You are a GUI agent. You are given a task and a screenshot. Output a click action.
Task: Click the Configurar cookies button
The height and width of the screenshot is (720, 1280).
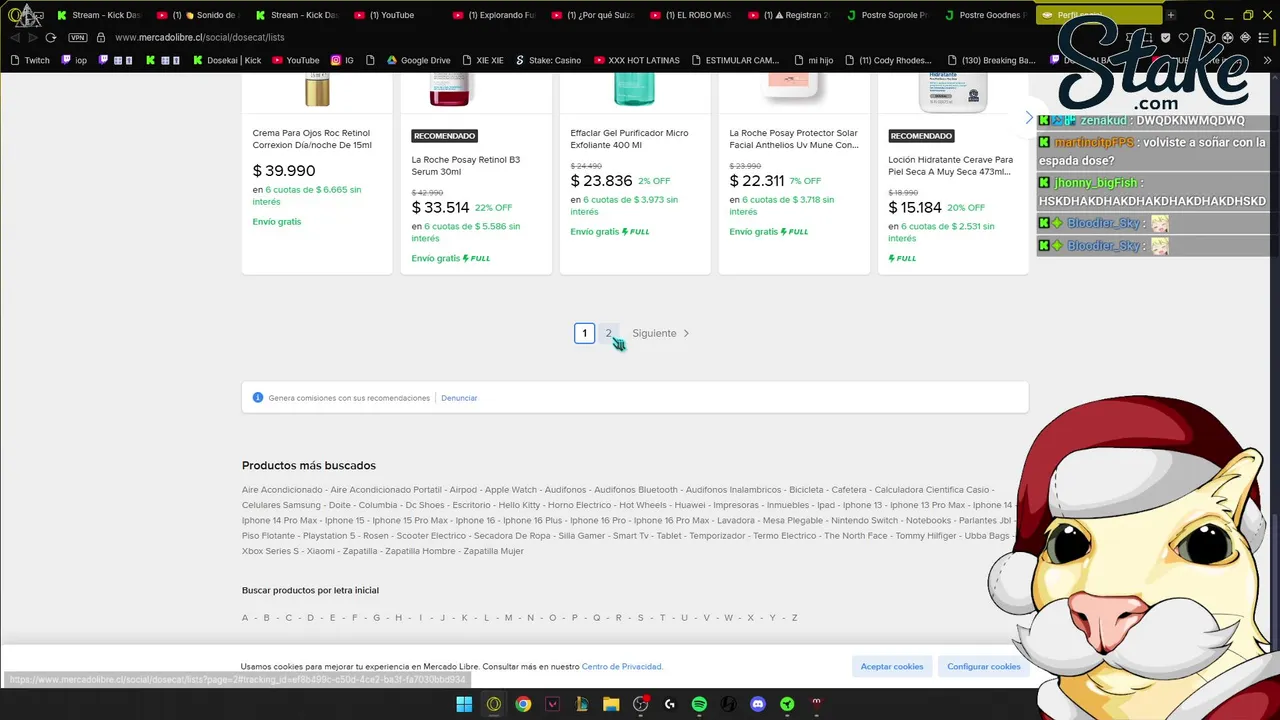[x=984, y=666]
